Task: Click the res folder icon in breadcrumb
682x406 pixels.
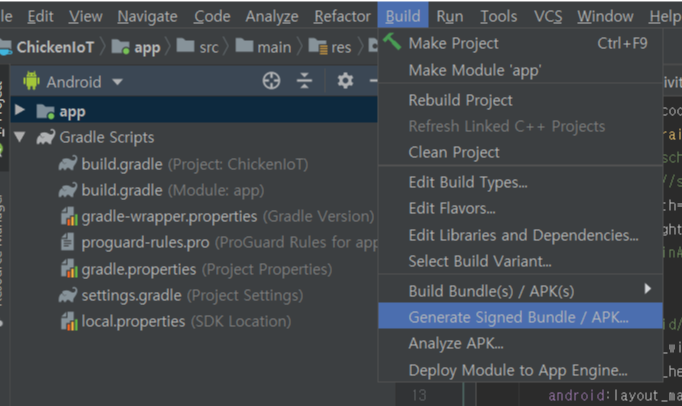Action: [x=318, y=46]
